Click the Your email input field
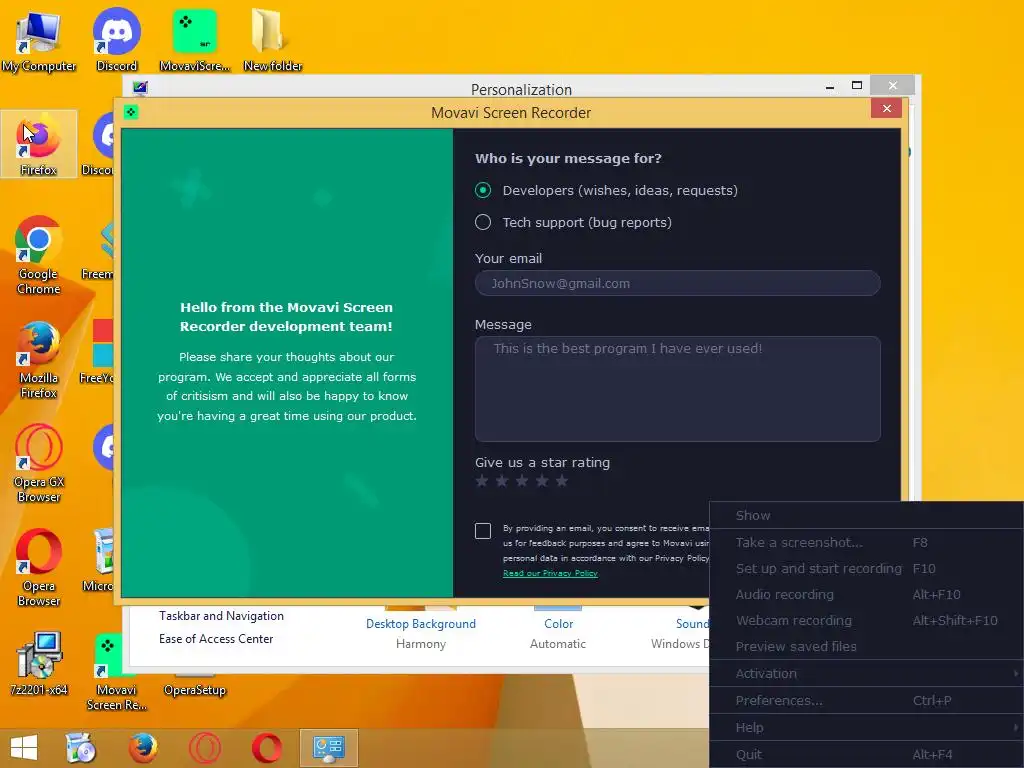This screenshot has width=1024, height=768. coord(677,283)
